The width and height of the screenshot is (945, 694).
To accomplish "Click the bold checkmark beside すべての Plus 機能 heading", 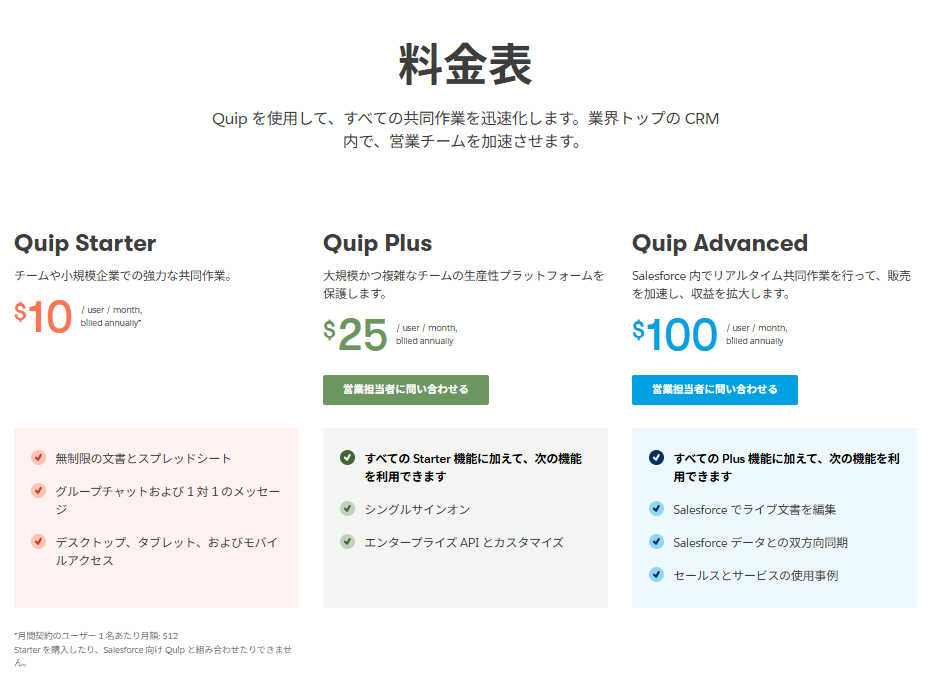I will [655, 457].
